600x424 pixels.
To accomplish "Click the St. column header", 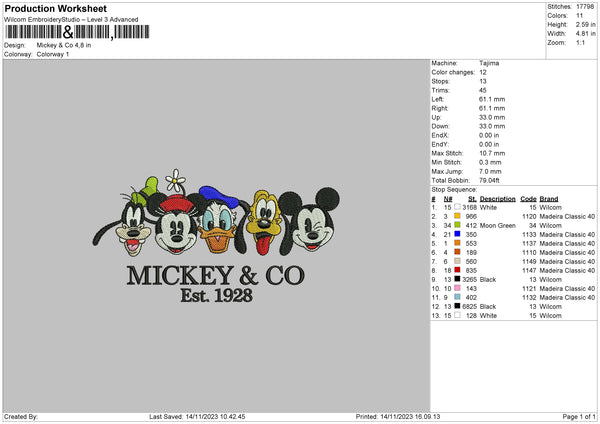I will [x=472, y=199].
